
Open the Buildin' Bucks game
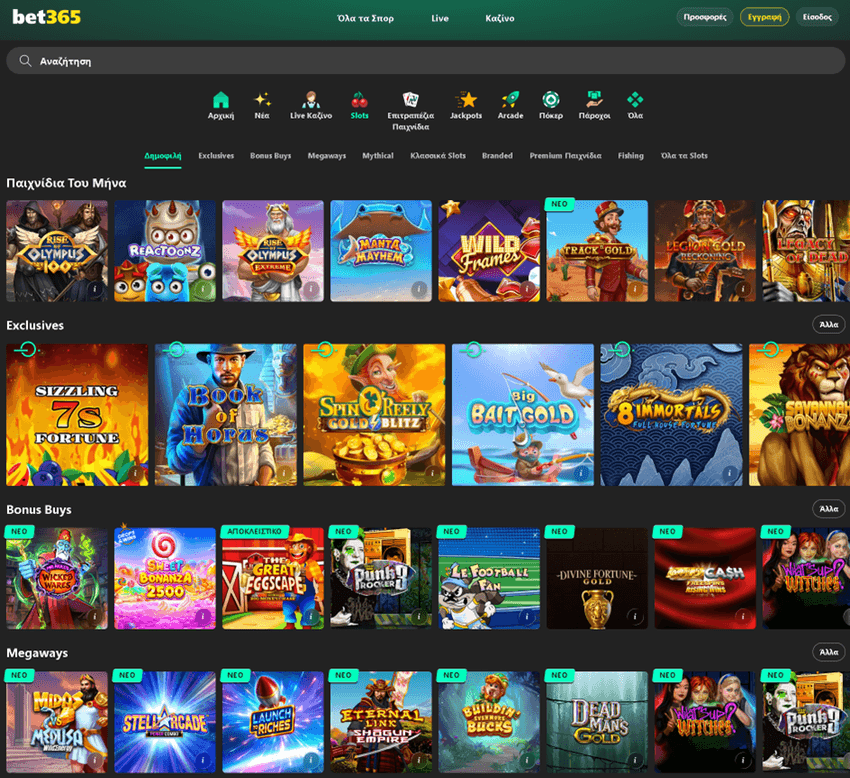489,722
